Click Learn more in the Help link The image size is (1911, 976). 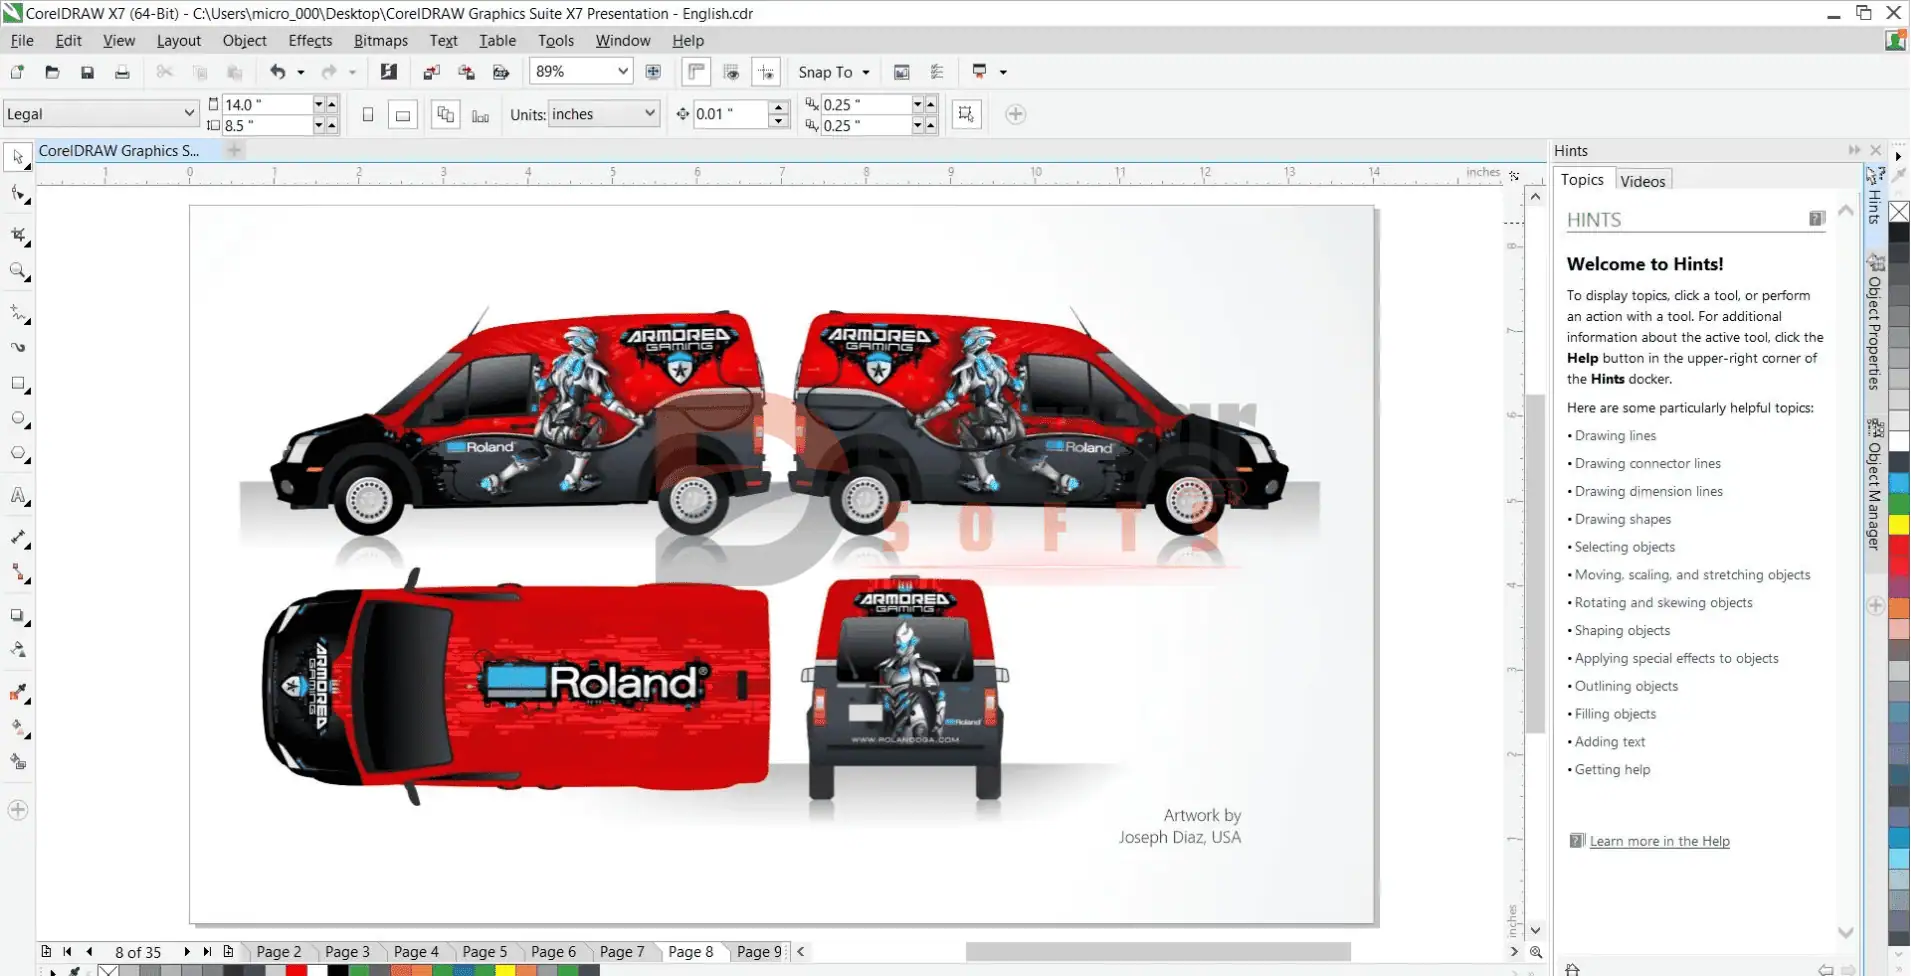[x=1659, y=841]
